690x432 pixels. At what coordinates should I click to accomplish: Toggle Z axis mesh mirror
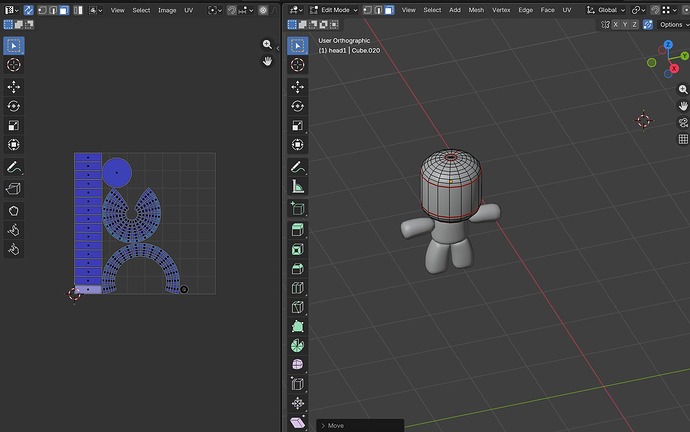tap(634, 25)
